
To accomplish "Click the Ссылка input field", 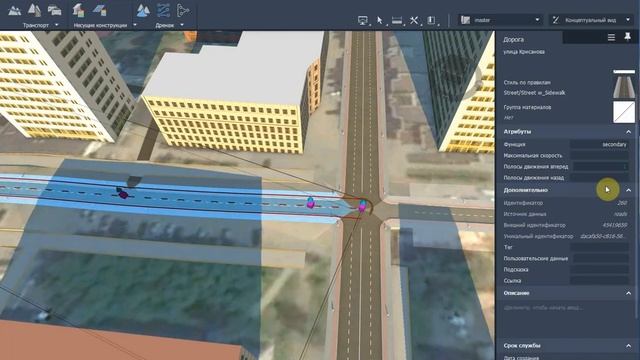I will tap(599, 280).
